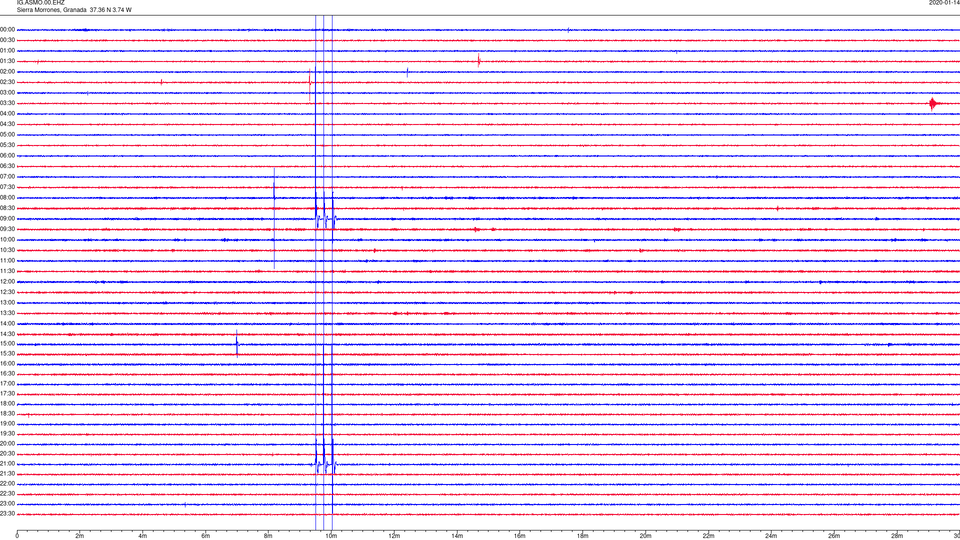
Task: Select the 6m axis tick label
Action: pos(206,536)
